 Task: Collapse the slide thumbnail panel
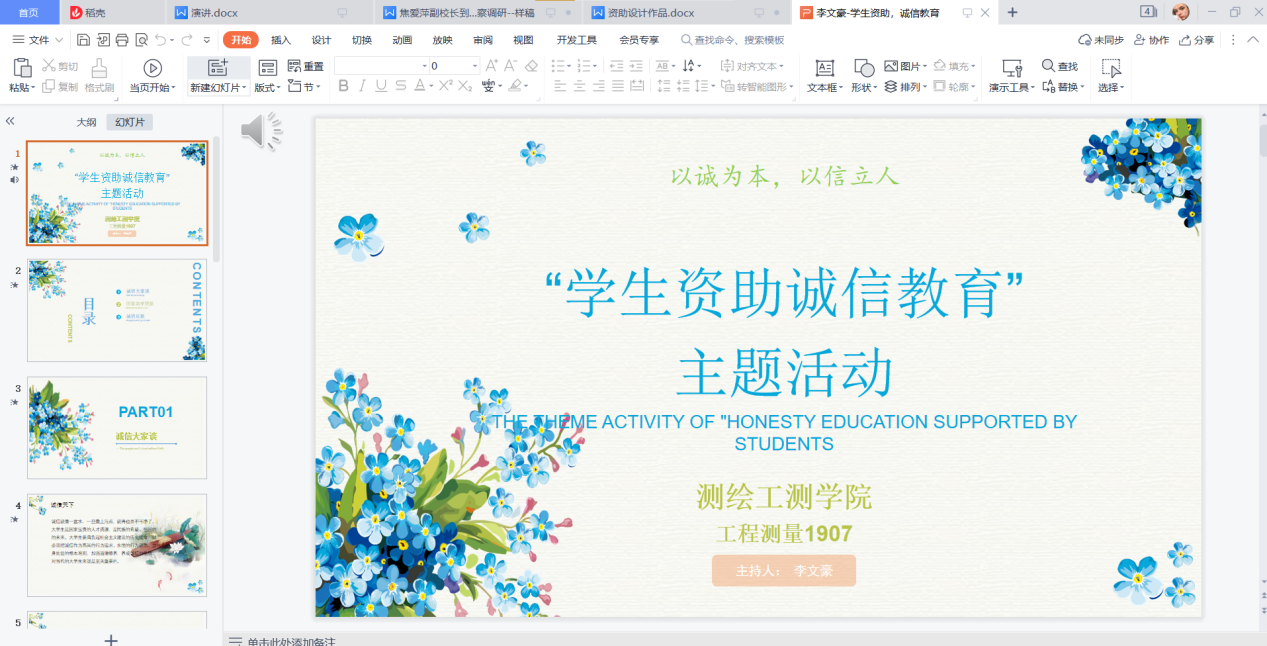(10, 121)
